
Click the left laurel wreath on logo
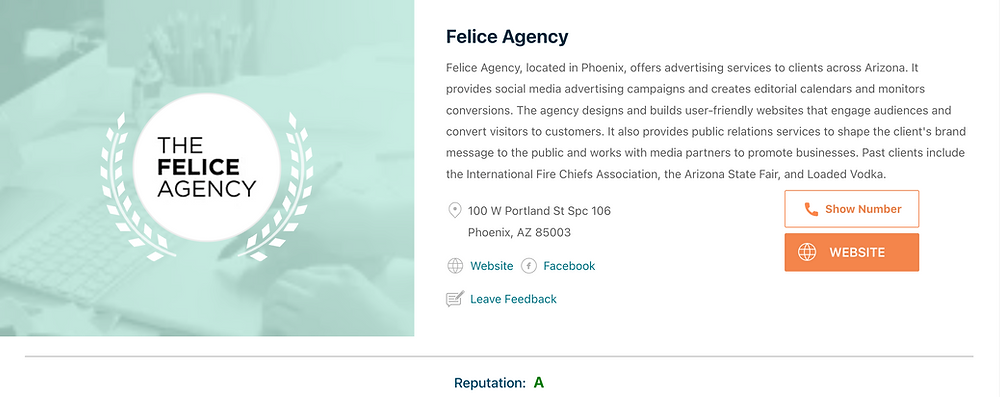click(x=135, y=186)
